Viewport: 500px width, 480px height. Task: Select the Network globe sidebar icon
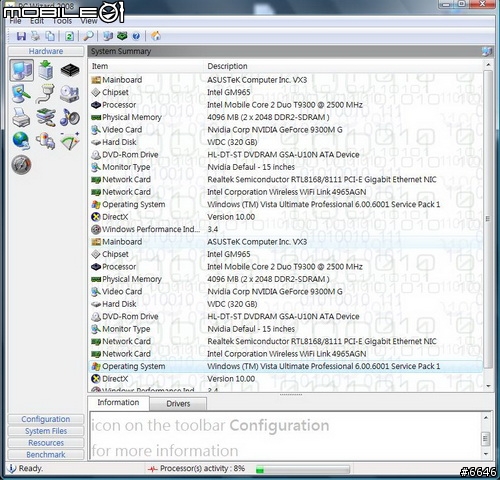(x=21, y=141)
